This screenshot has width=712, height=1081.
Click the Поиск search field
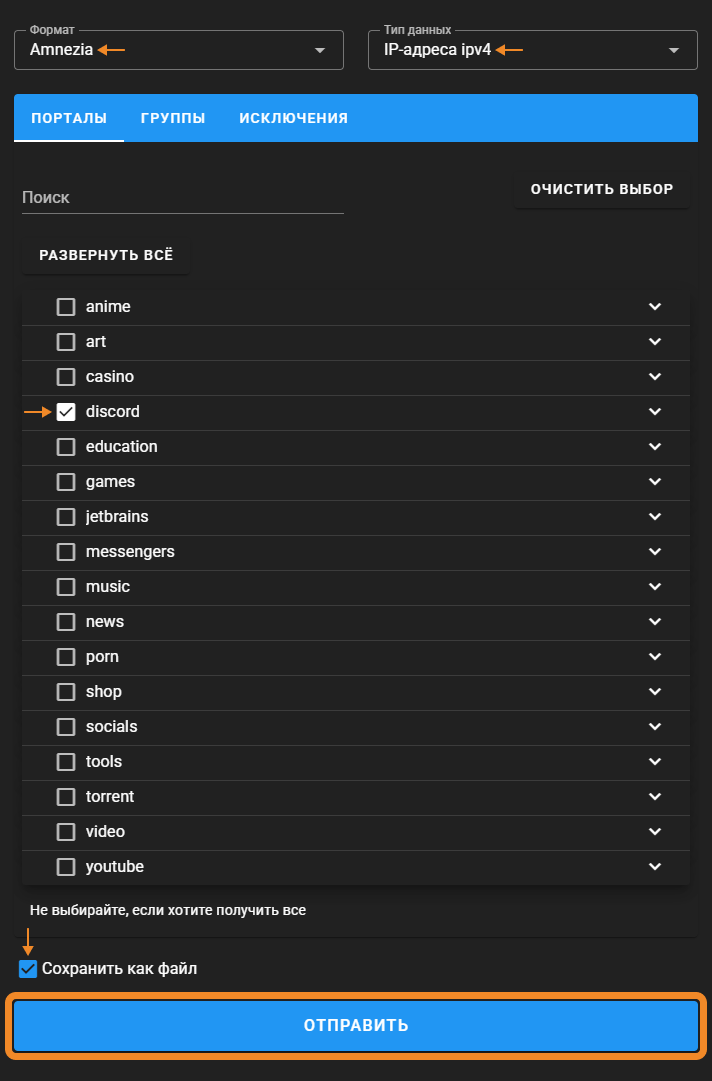coord(183,198)
